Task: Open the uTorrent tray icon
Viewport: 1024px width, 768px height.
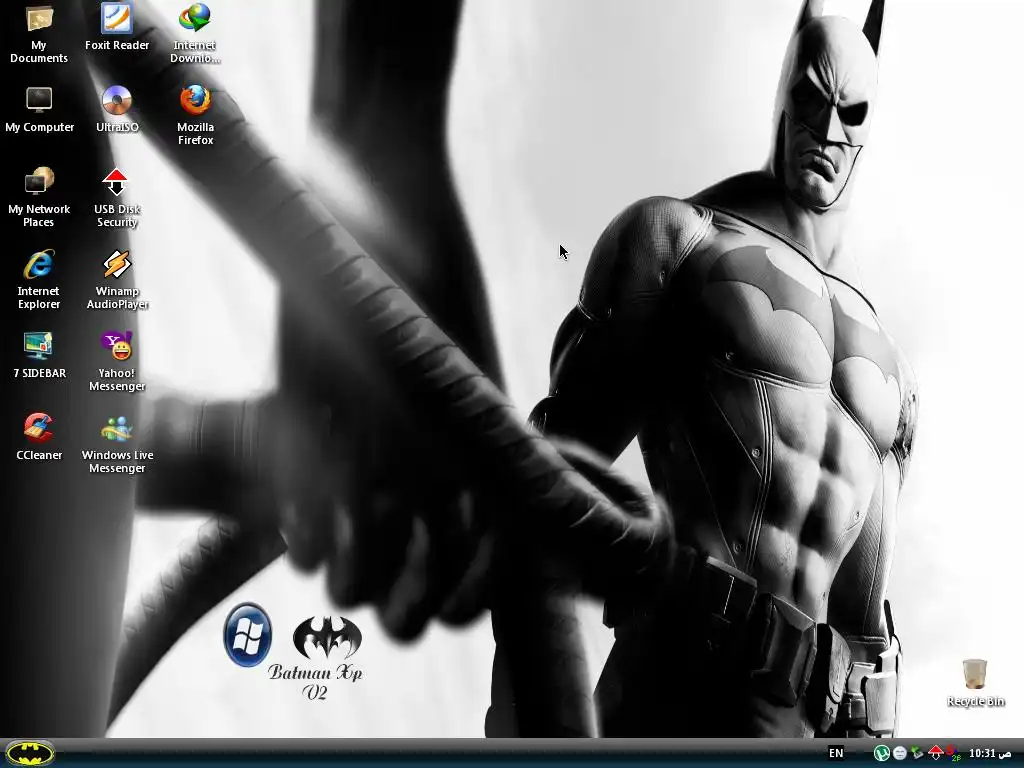Action: [882, 754]
